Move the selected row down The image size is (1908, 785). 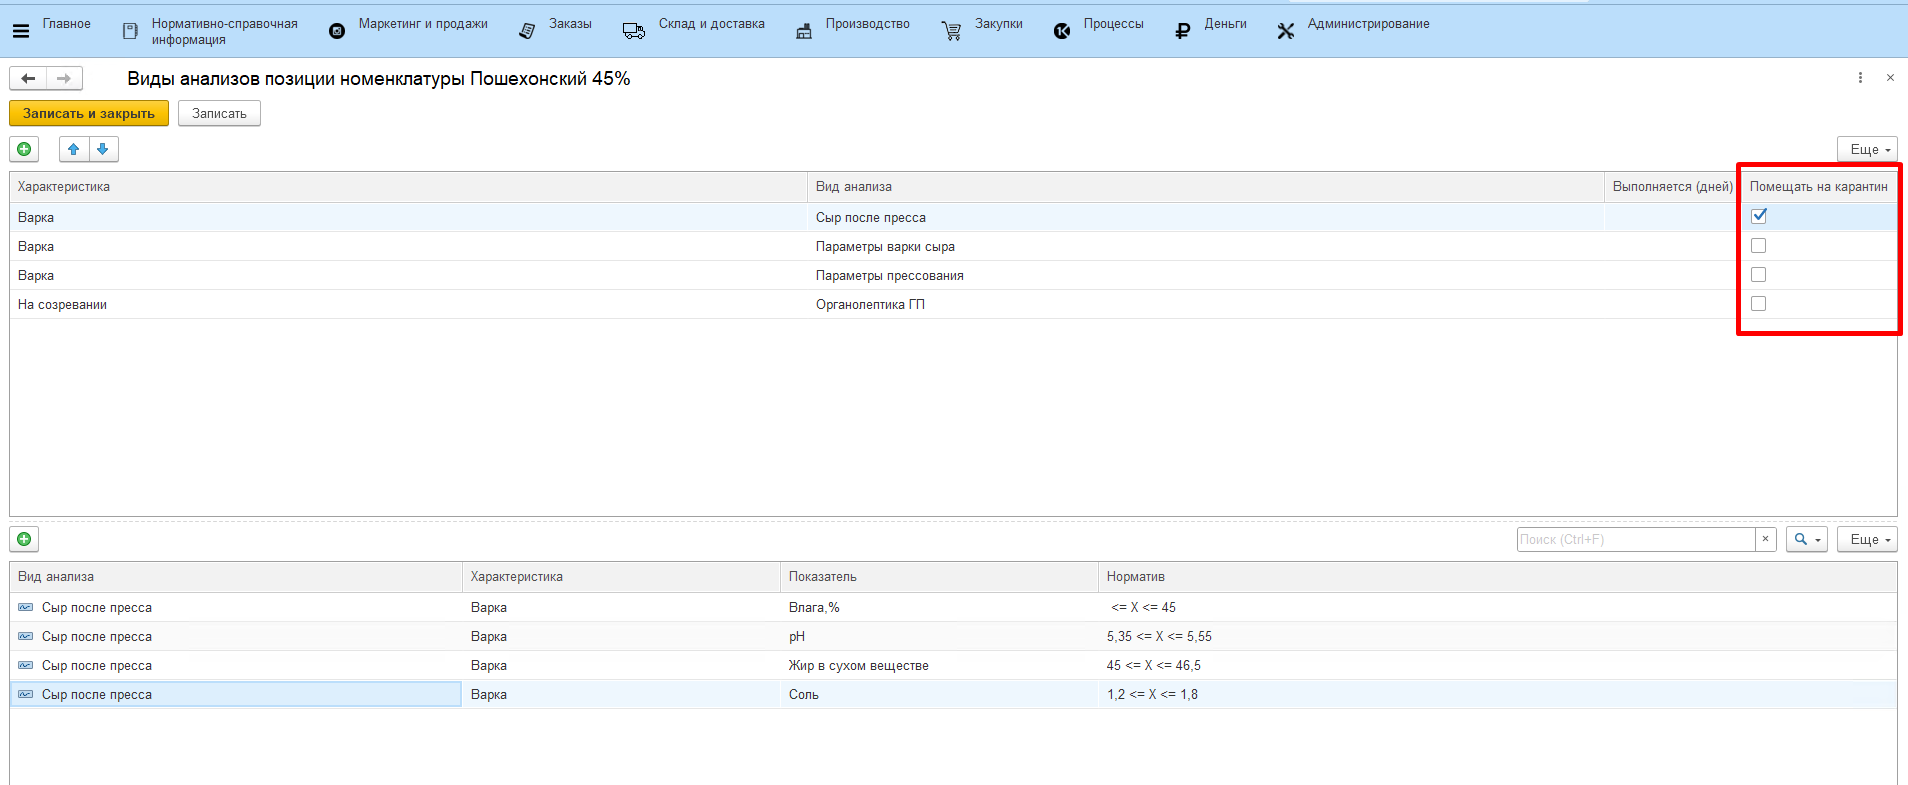click(103, 149)
